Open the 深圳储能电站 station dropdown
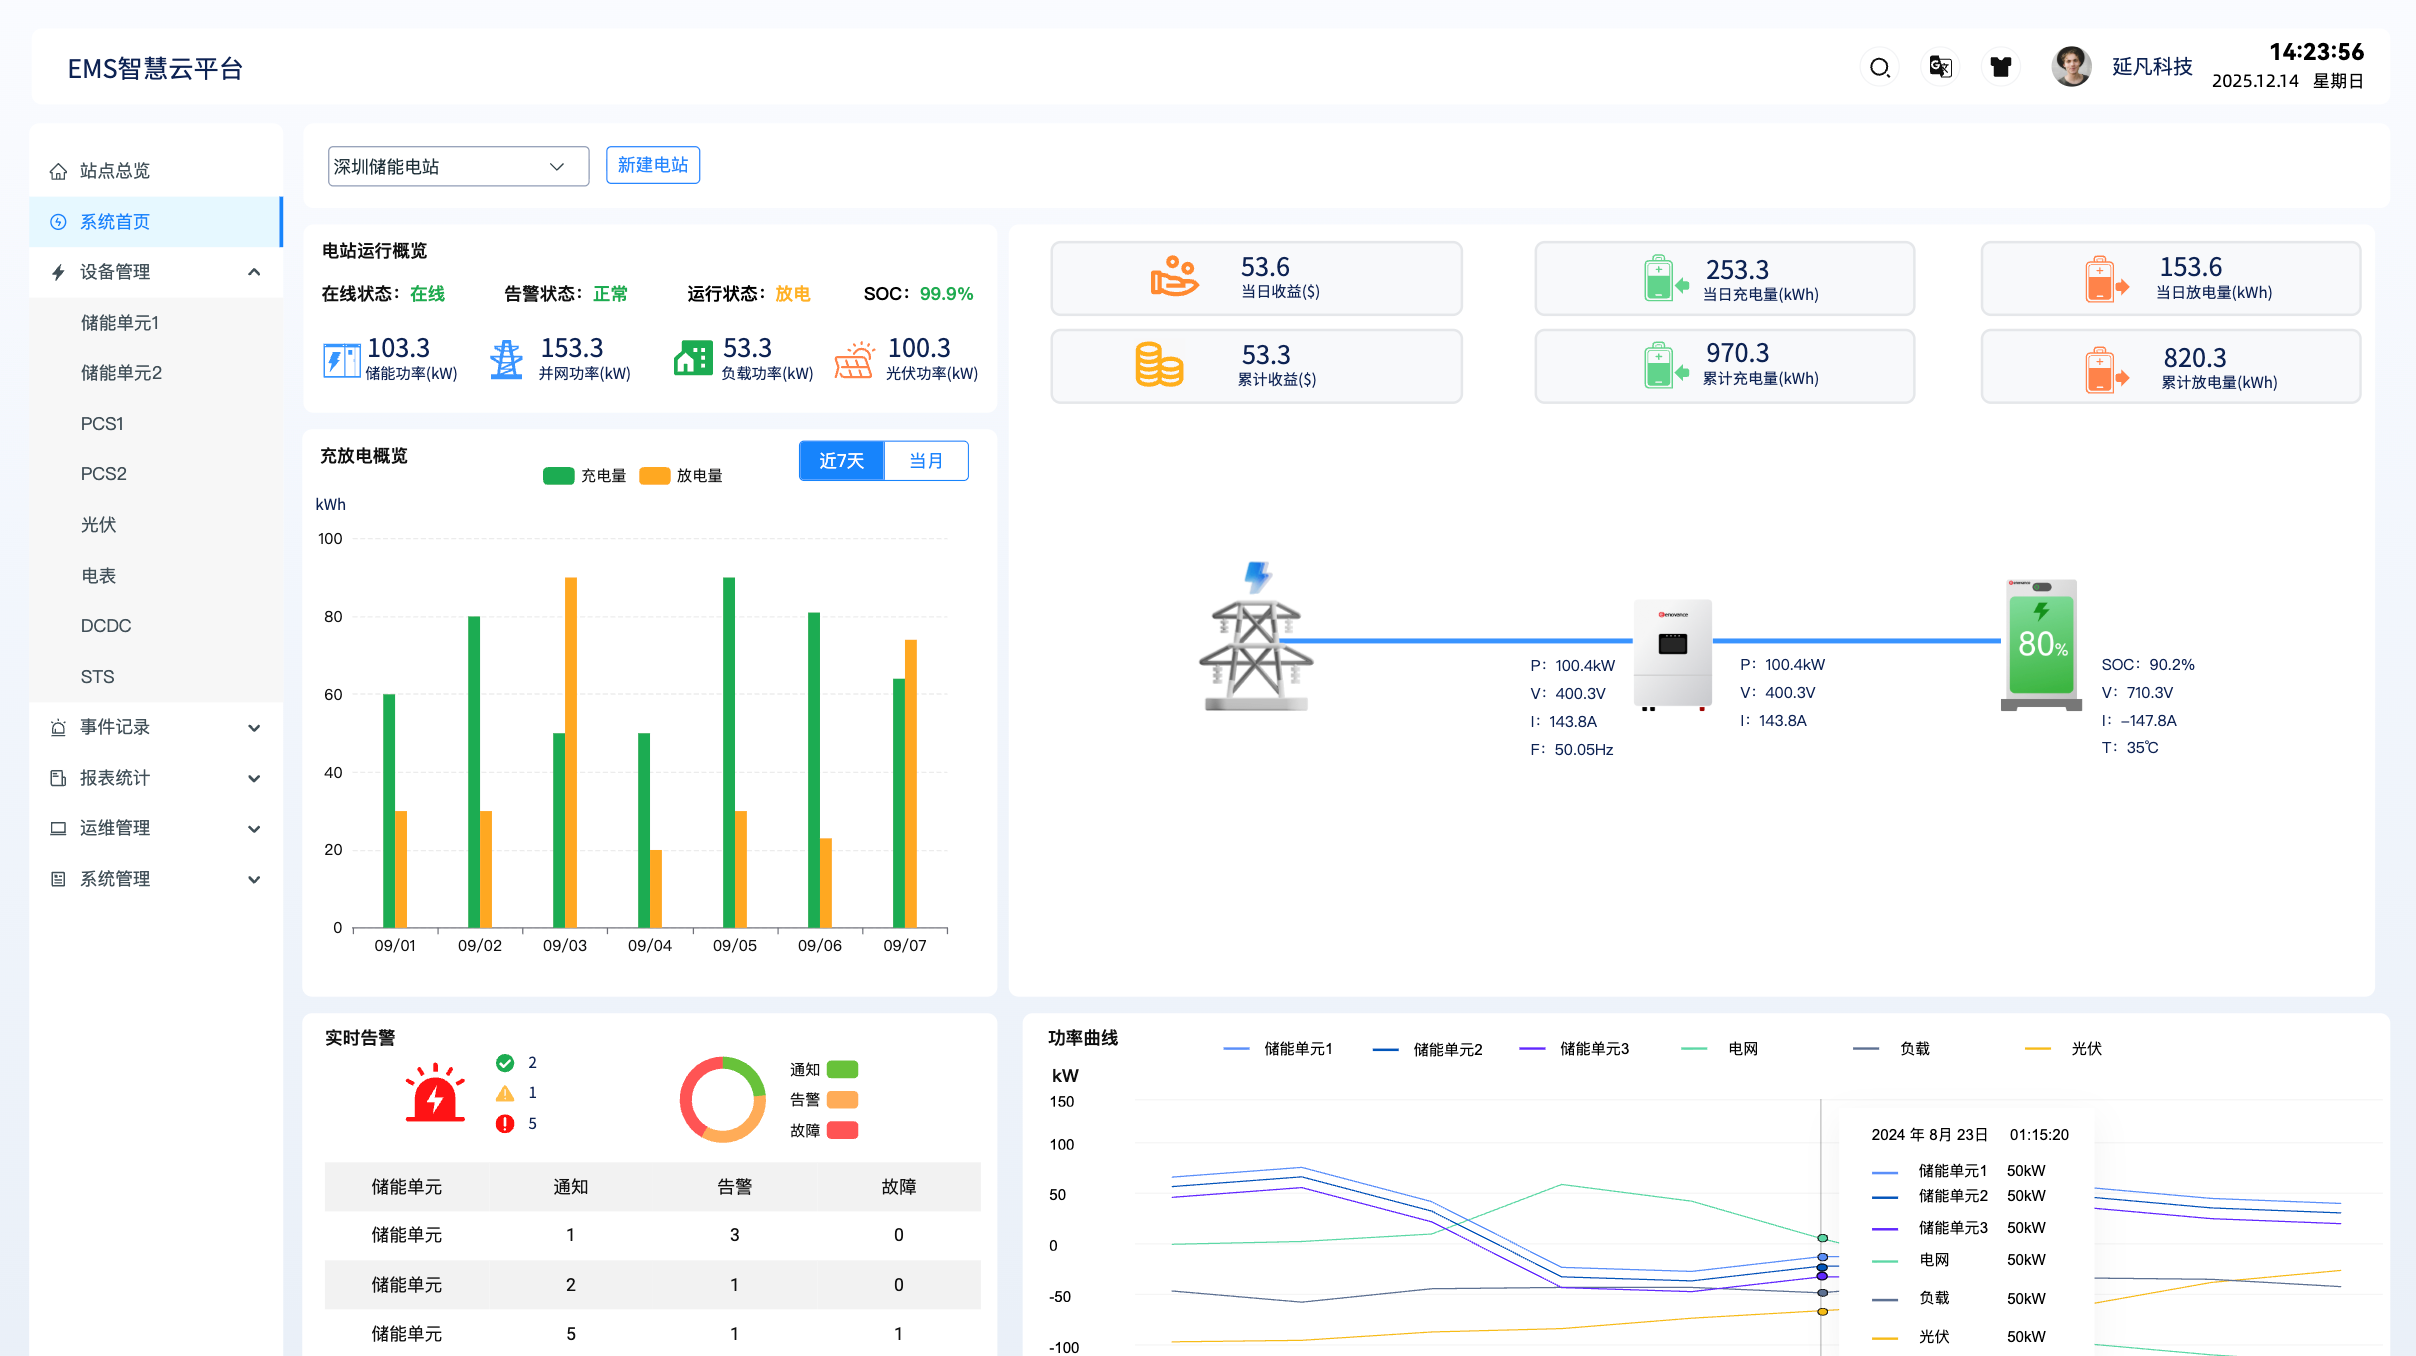 click(458, 166)
